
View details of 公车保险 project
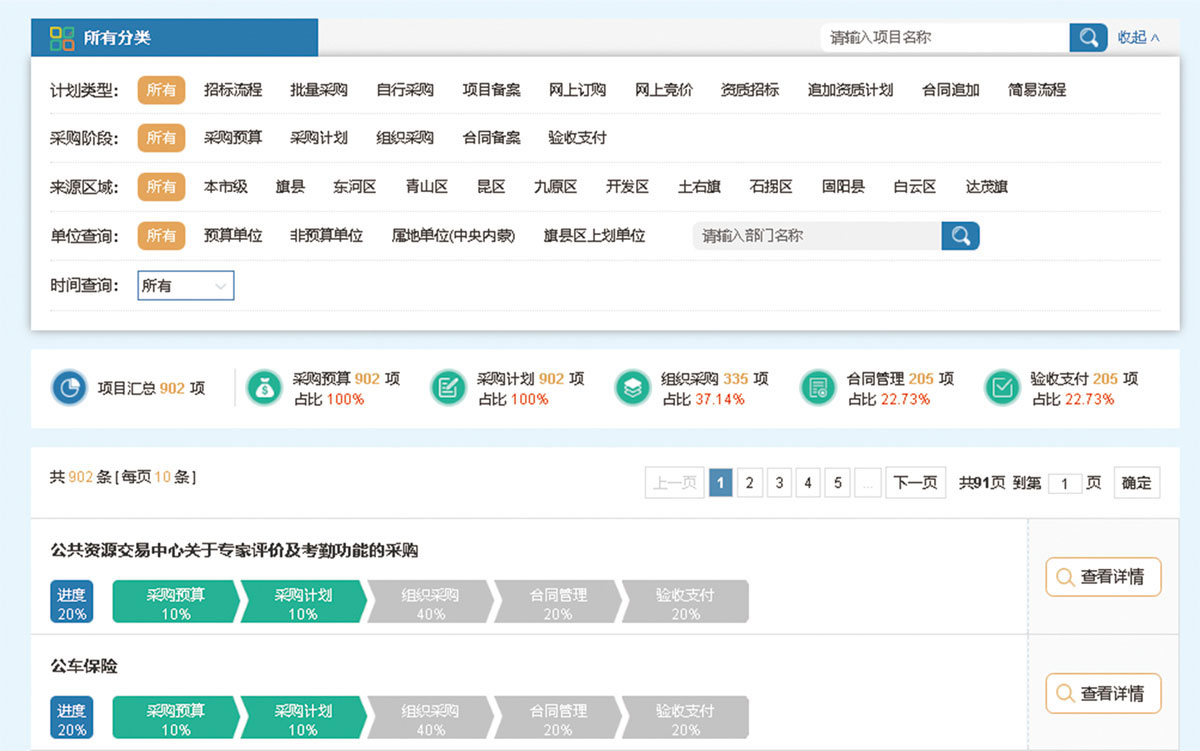click(1103, 693)
